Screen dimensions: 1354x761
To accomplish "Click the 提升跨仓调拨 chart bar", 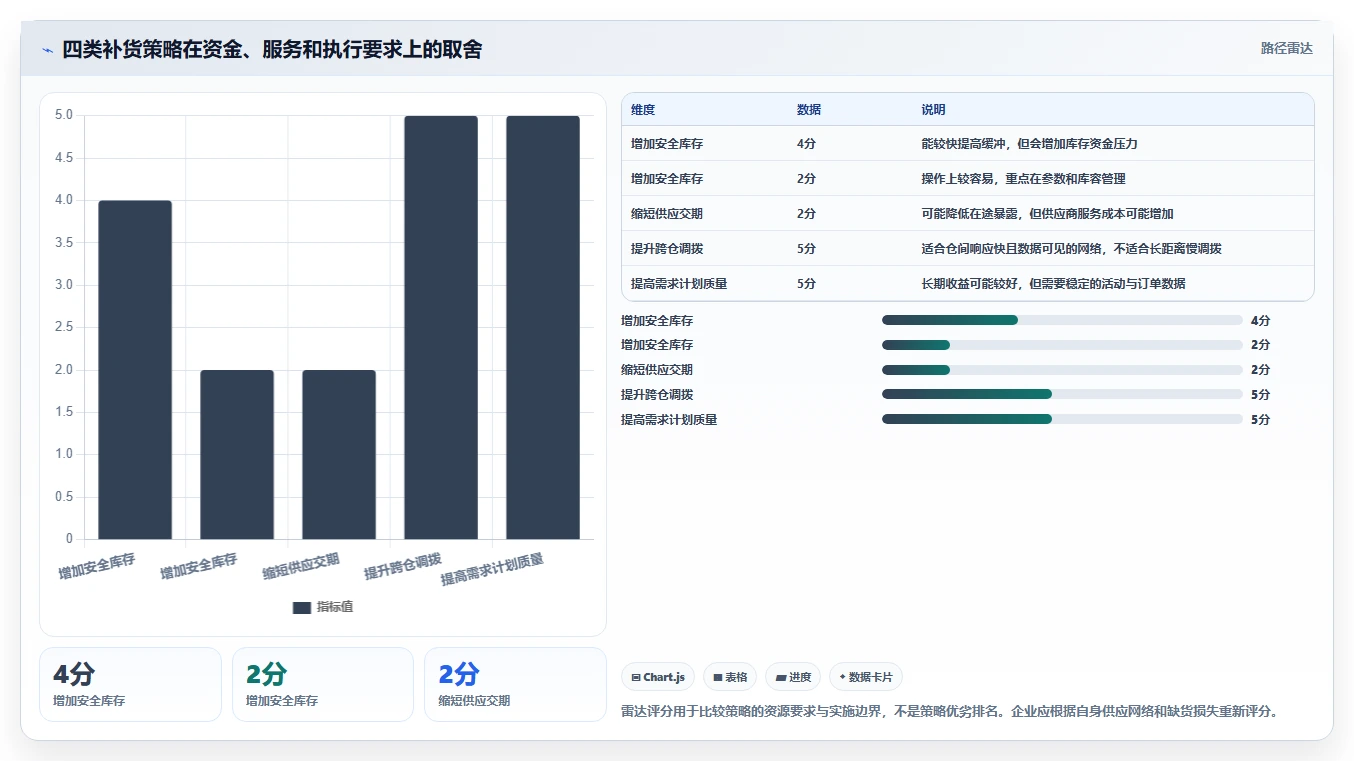I will pos(441,328).
